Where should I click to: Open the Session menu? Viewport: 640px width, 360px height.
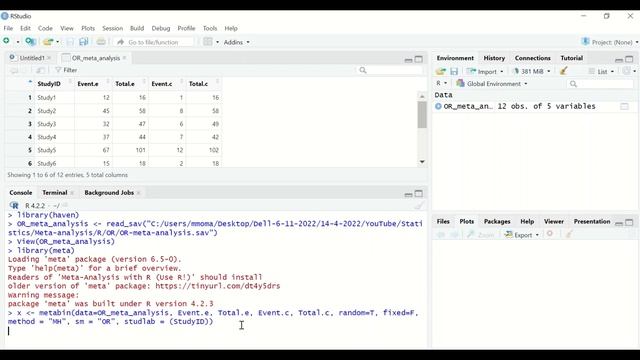tap(113, 28)
